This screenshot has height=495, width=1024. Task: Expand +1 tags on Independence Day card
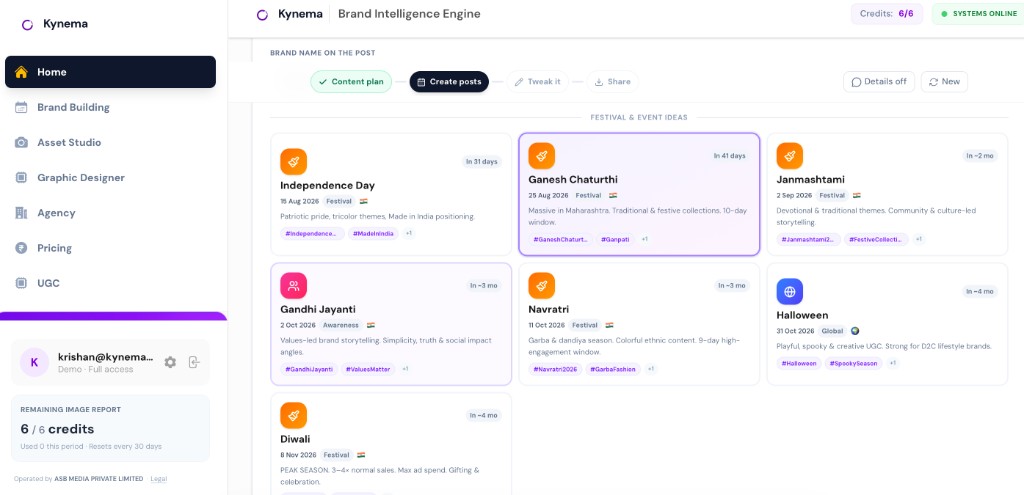point(409,233)
